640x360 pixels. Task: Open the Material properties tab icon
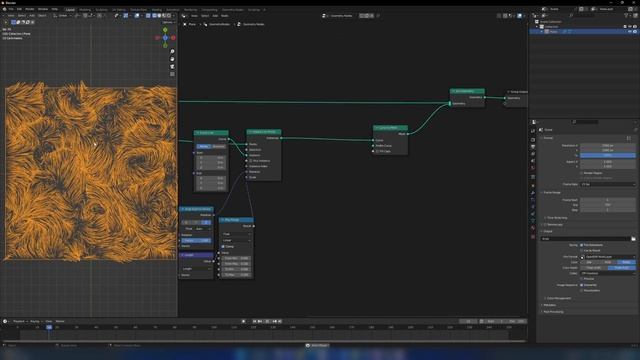533,228
